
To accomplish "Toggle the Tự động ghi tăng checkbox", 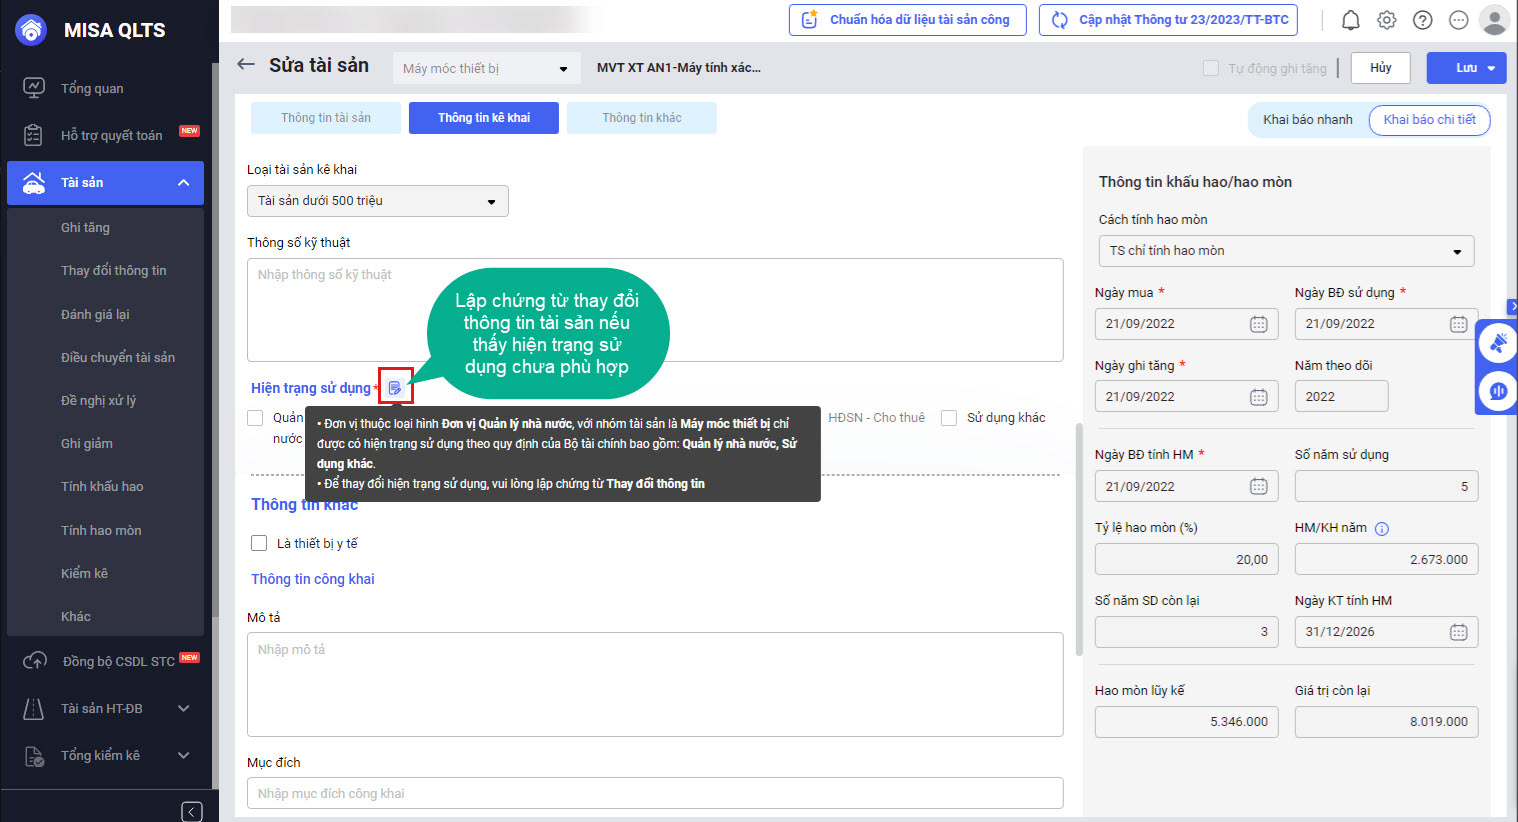I will coord(1211,68).
